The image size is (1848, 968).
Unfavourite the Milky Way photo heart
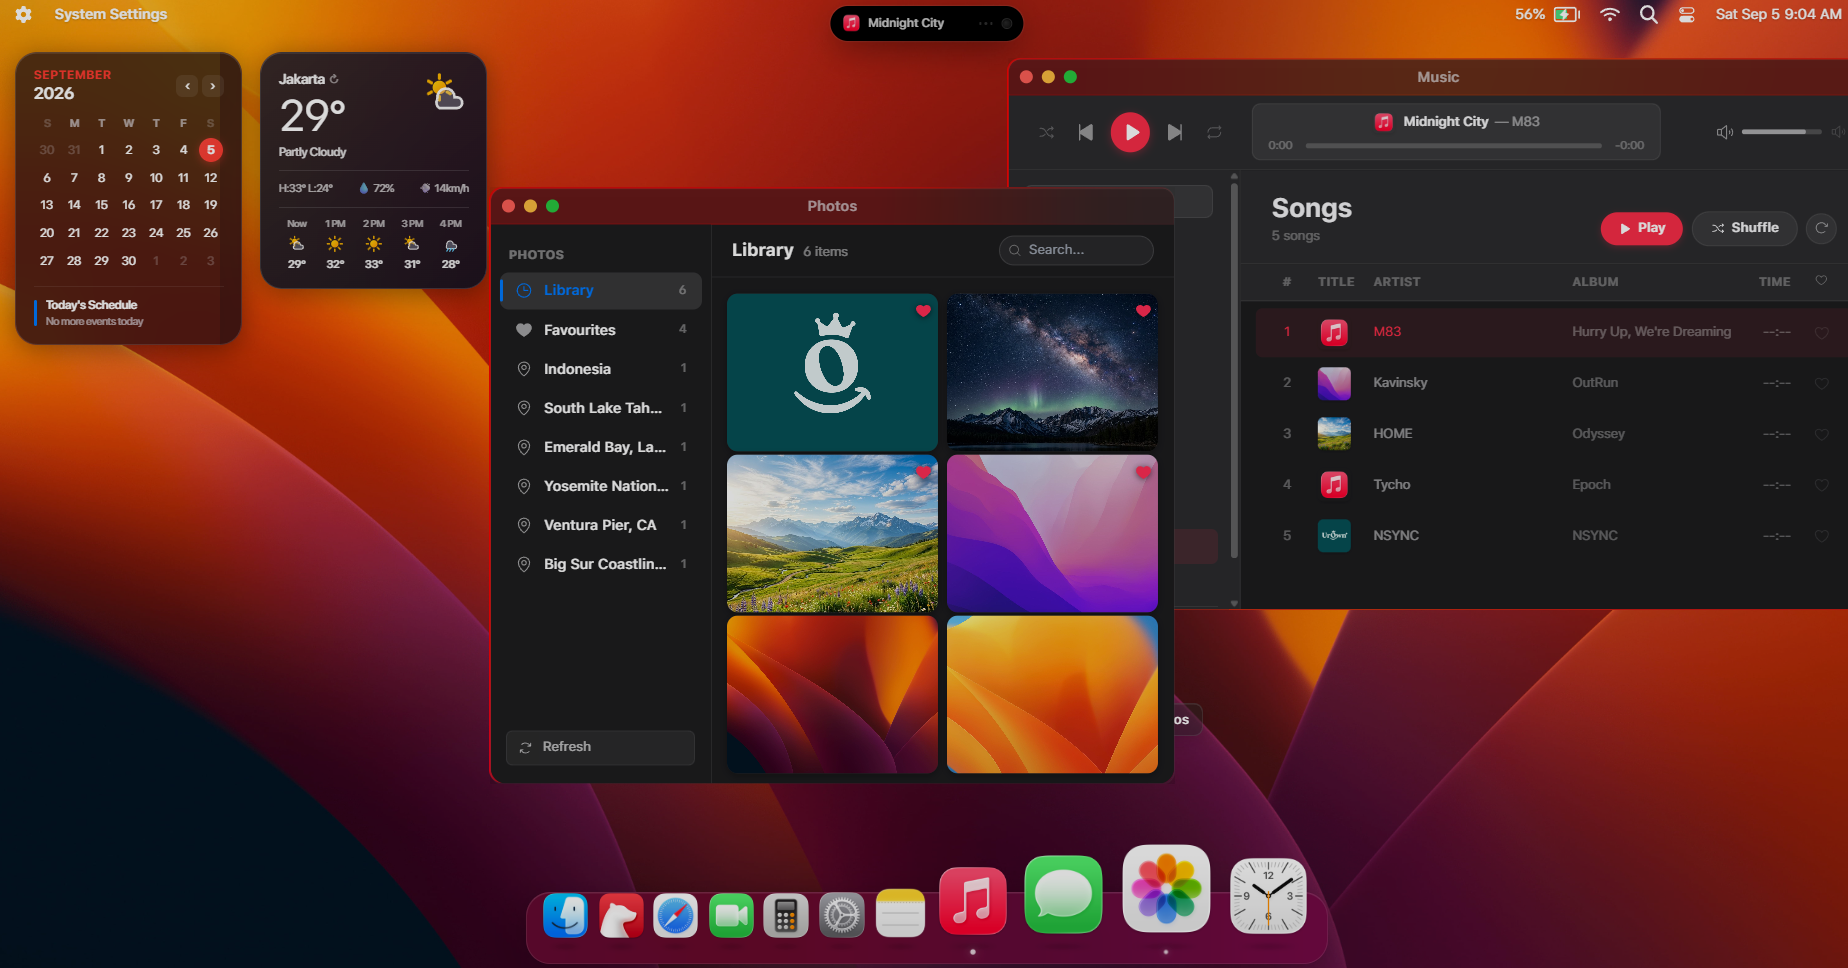[x=1143, y=311]
